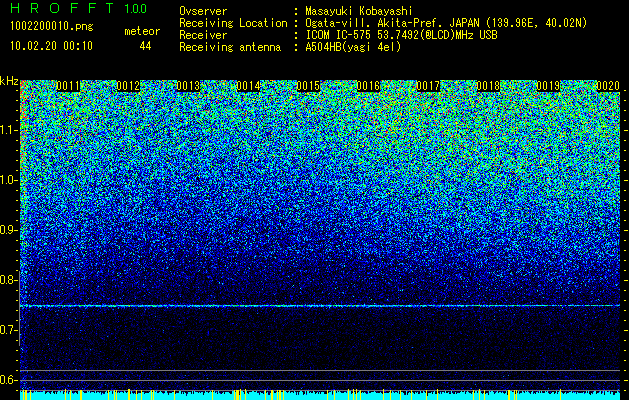Click the 0015 time marker
Screen dimensions: 629x400
(308, 86)
